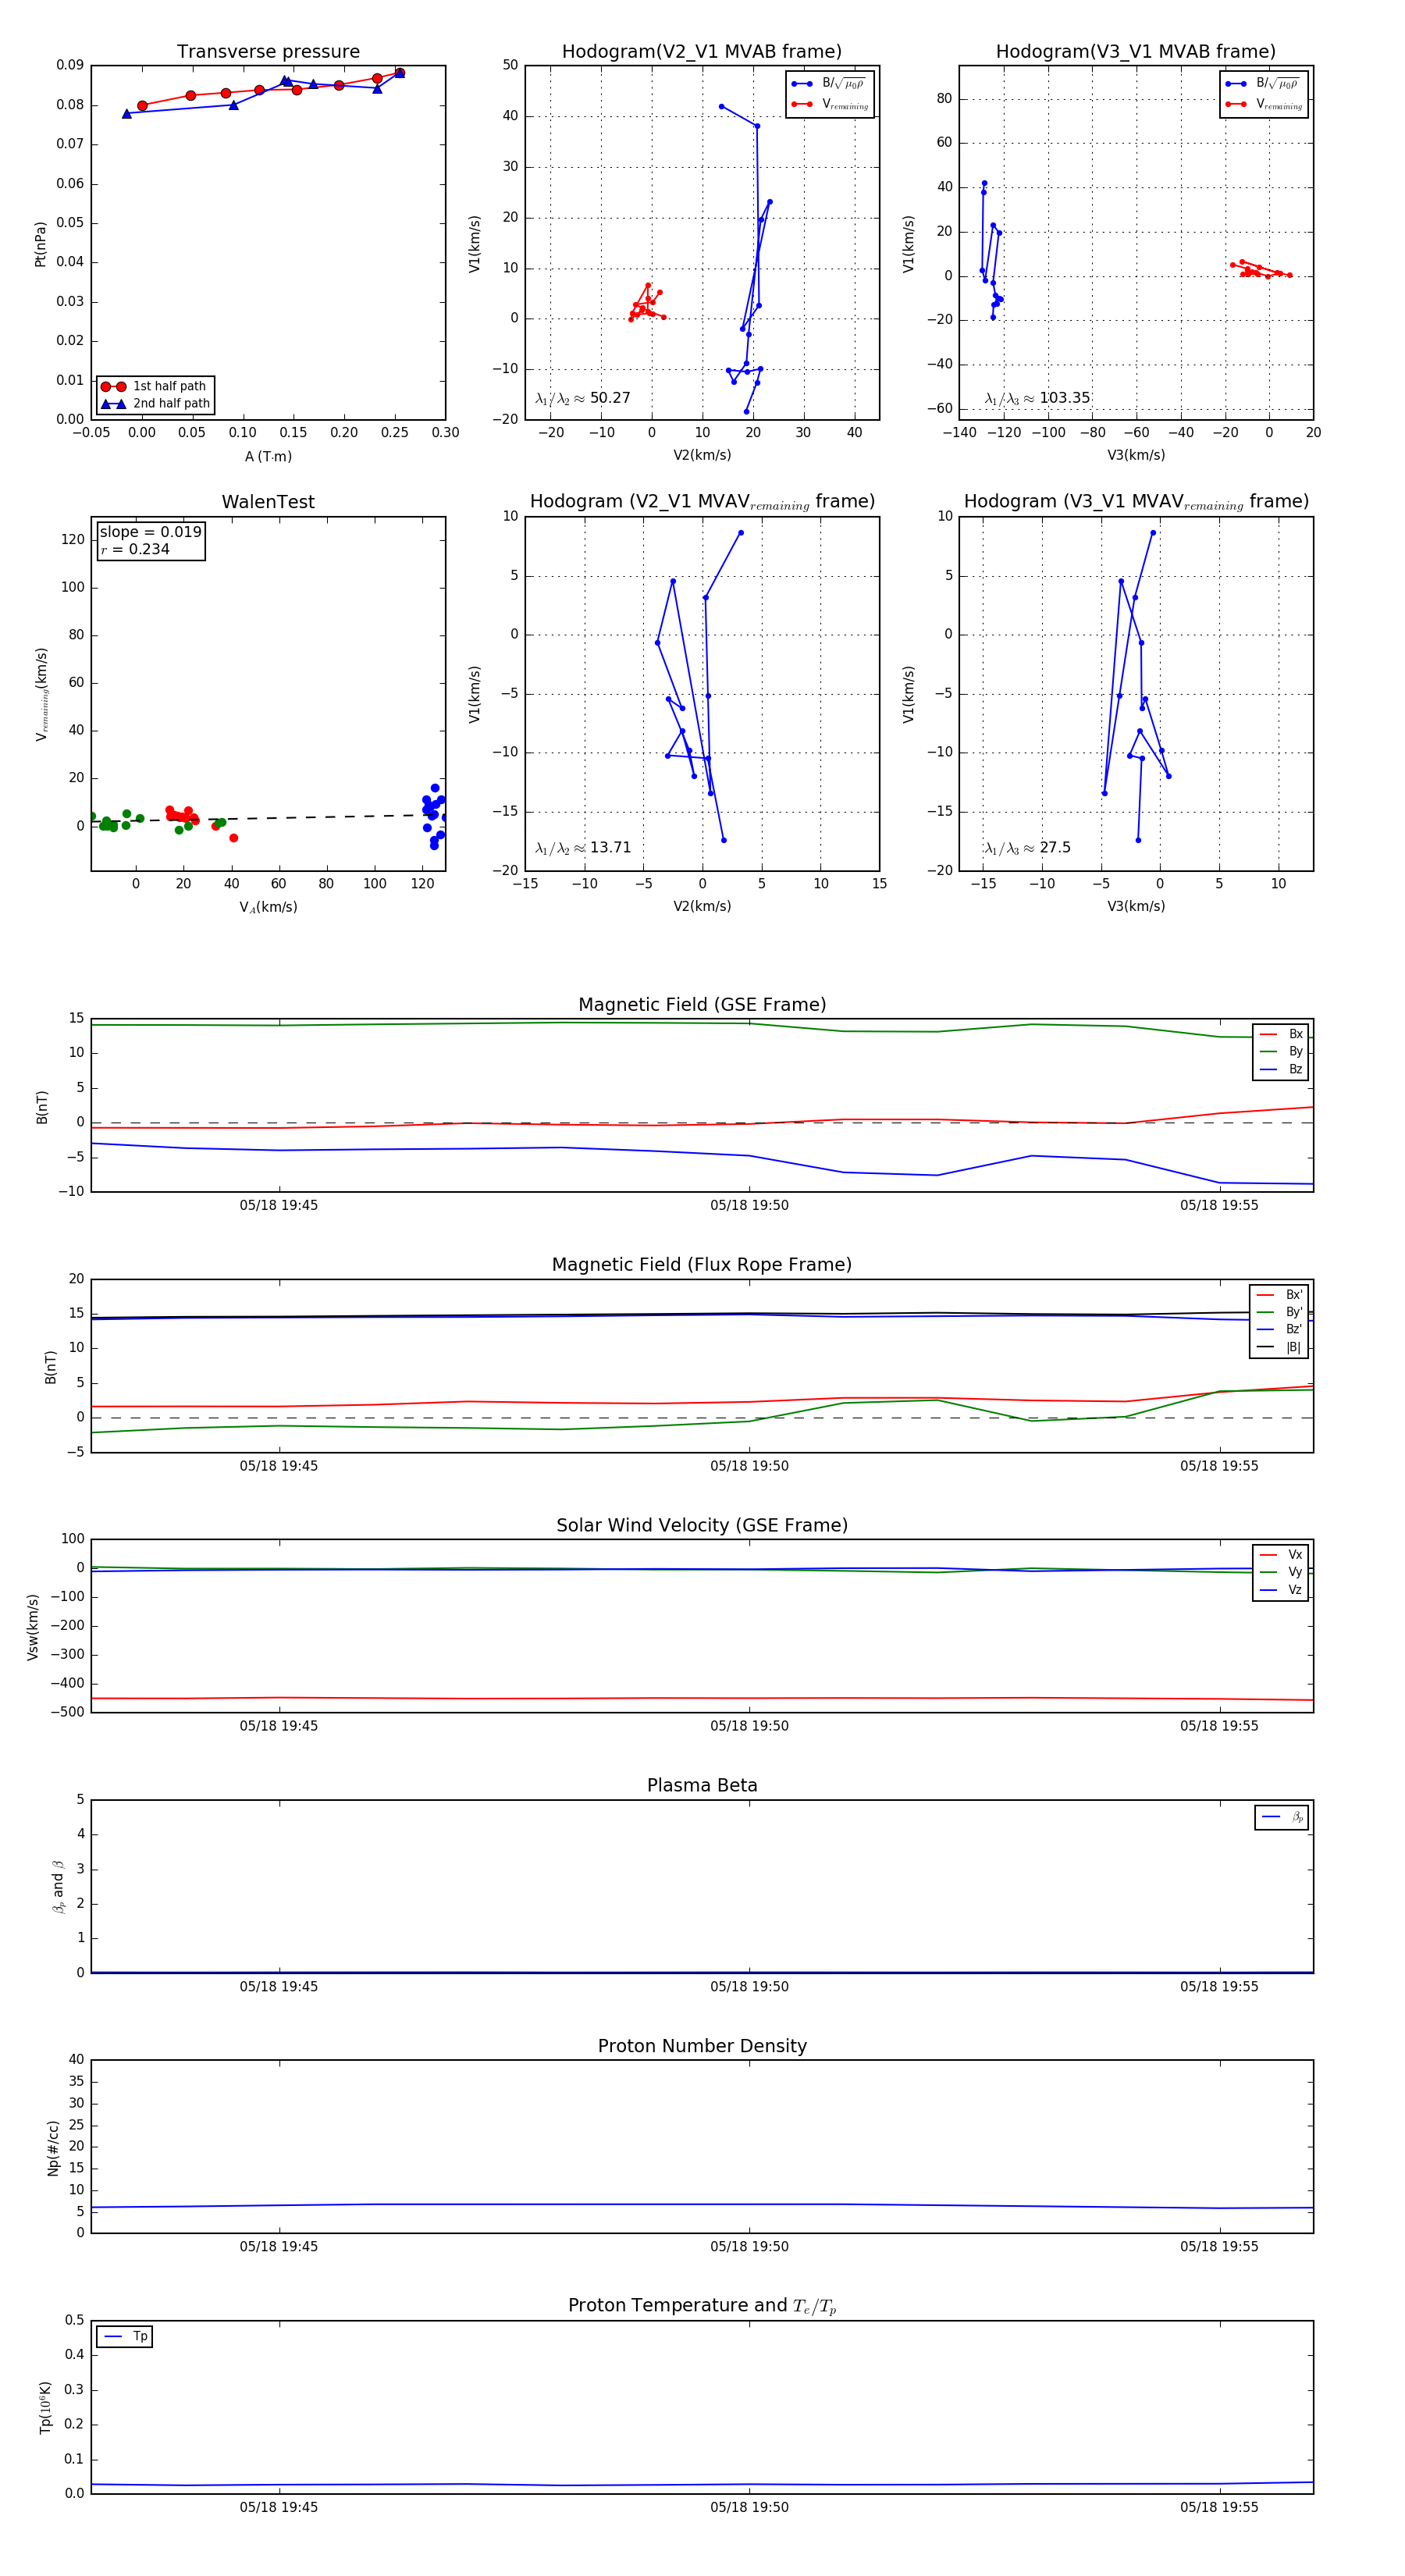Click '05/18 19:45' tick under GSE magnetic plot

(278, 1206)
